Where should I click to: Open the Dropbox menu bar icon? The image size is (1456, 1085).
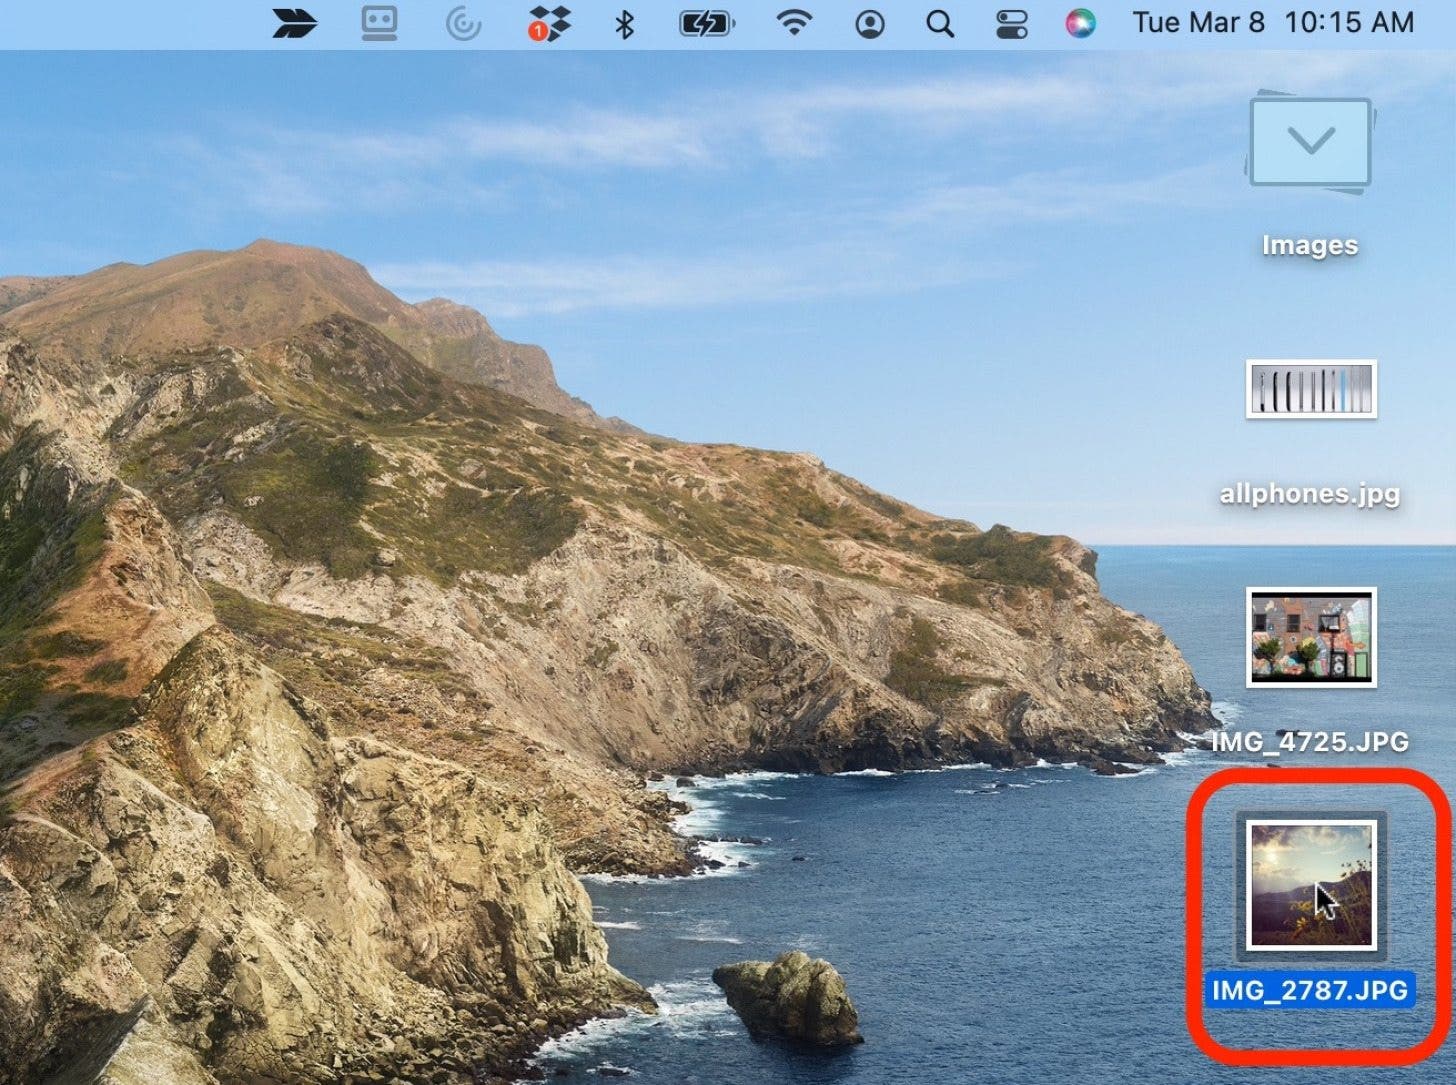549,23
